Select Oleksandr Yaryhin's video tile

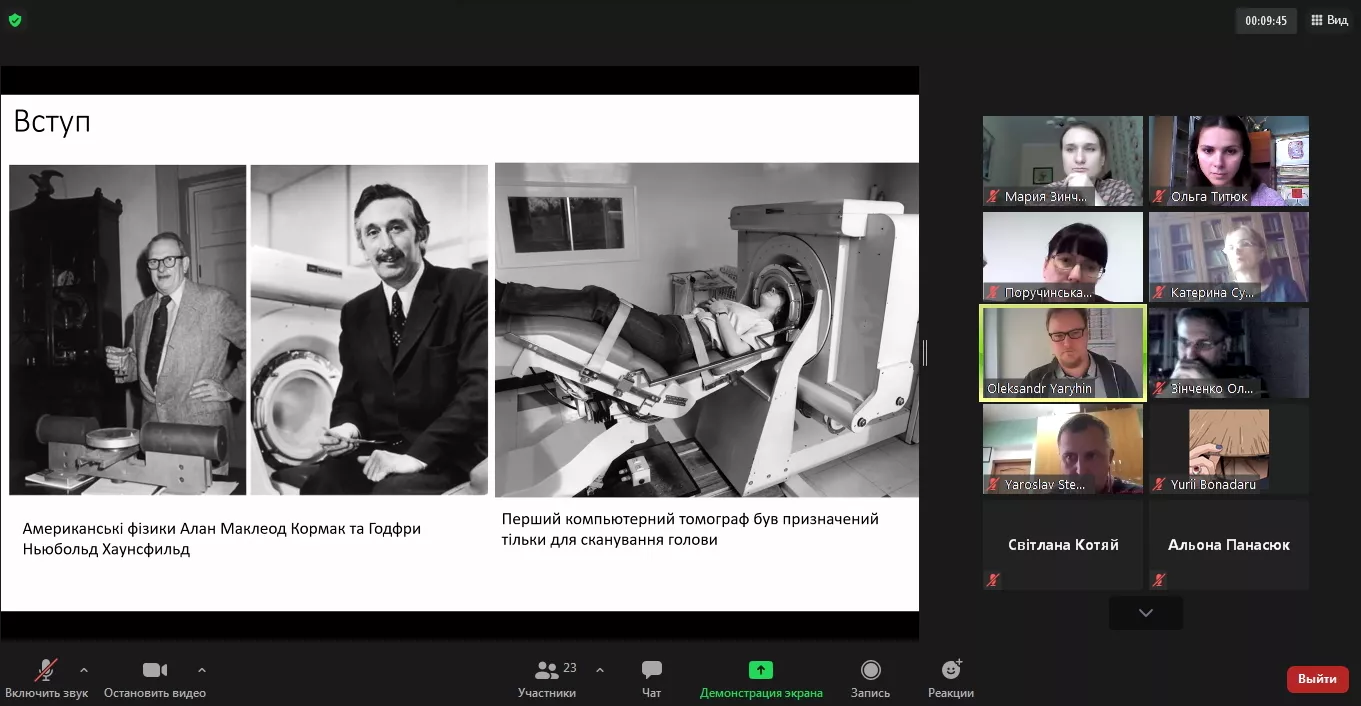1062,352
